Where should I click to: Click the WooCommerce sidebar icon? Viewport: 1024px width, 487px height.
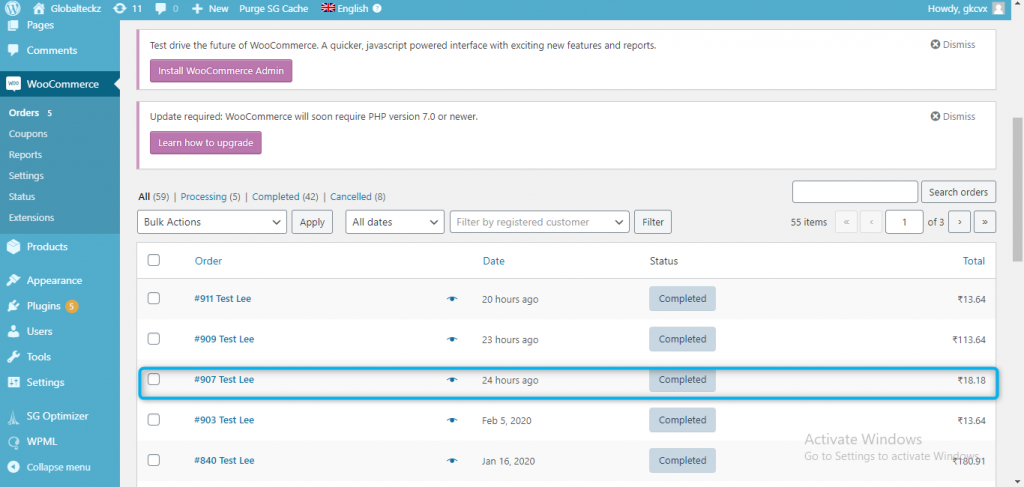13,84
